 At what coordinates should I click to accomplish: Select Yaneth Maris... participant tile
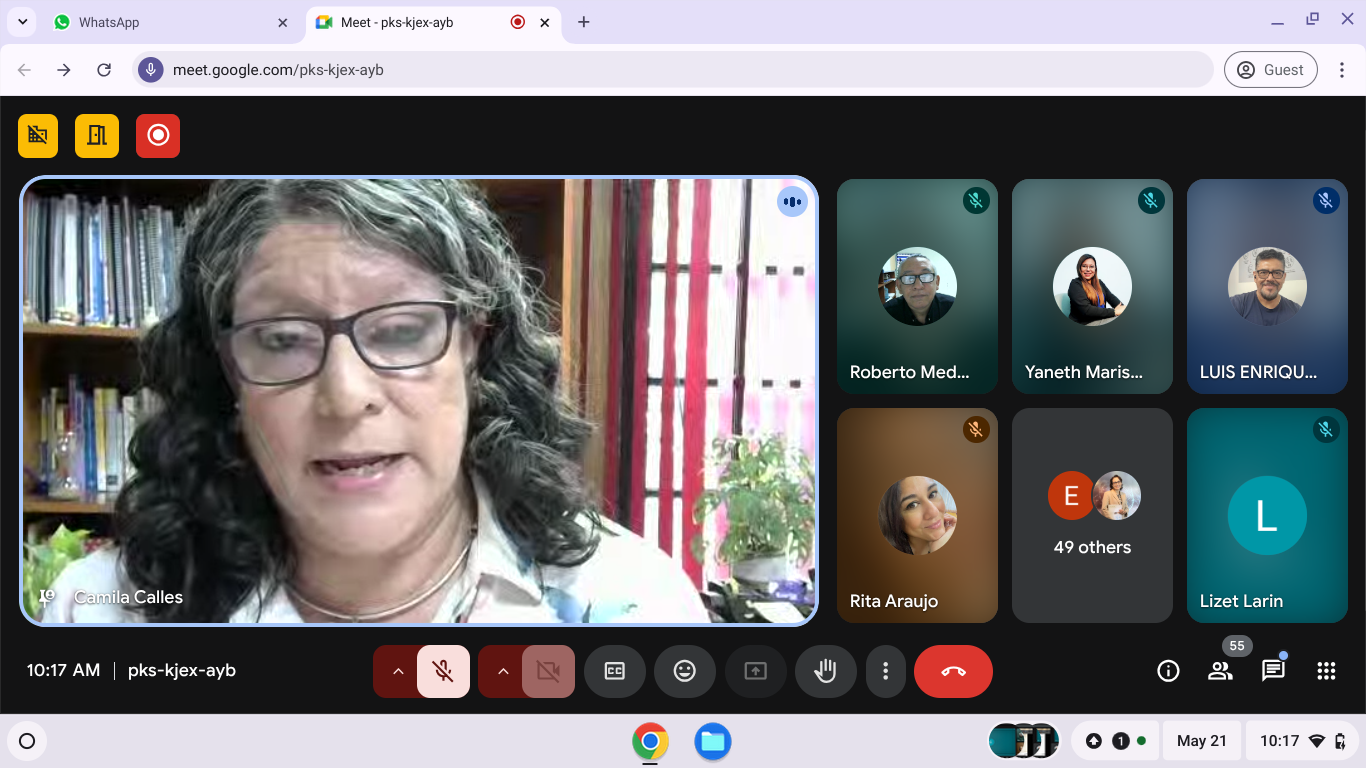(x=1092, y=286)
